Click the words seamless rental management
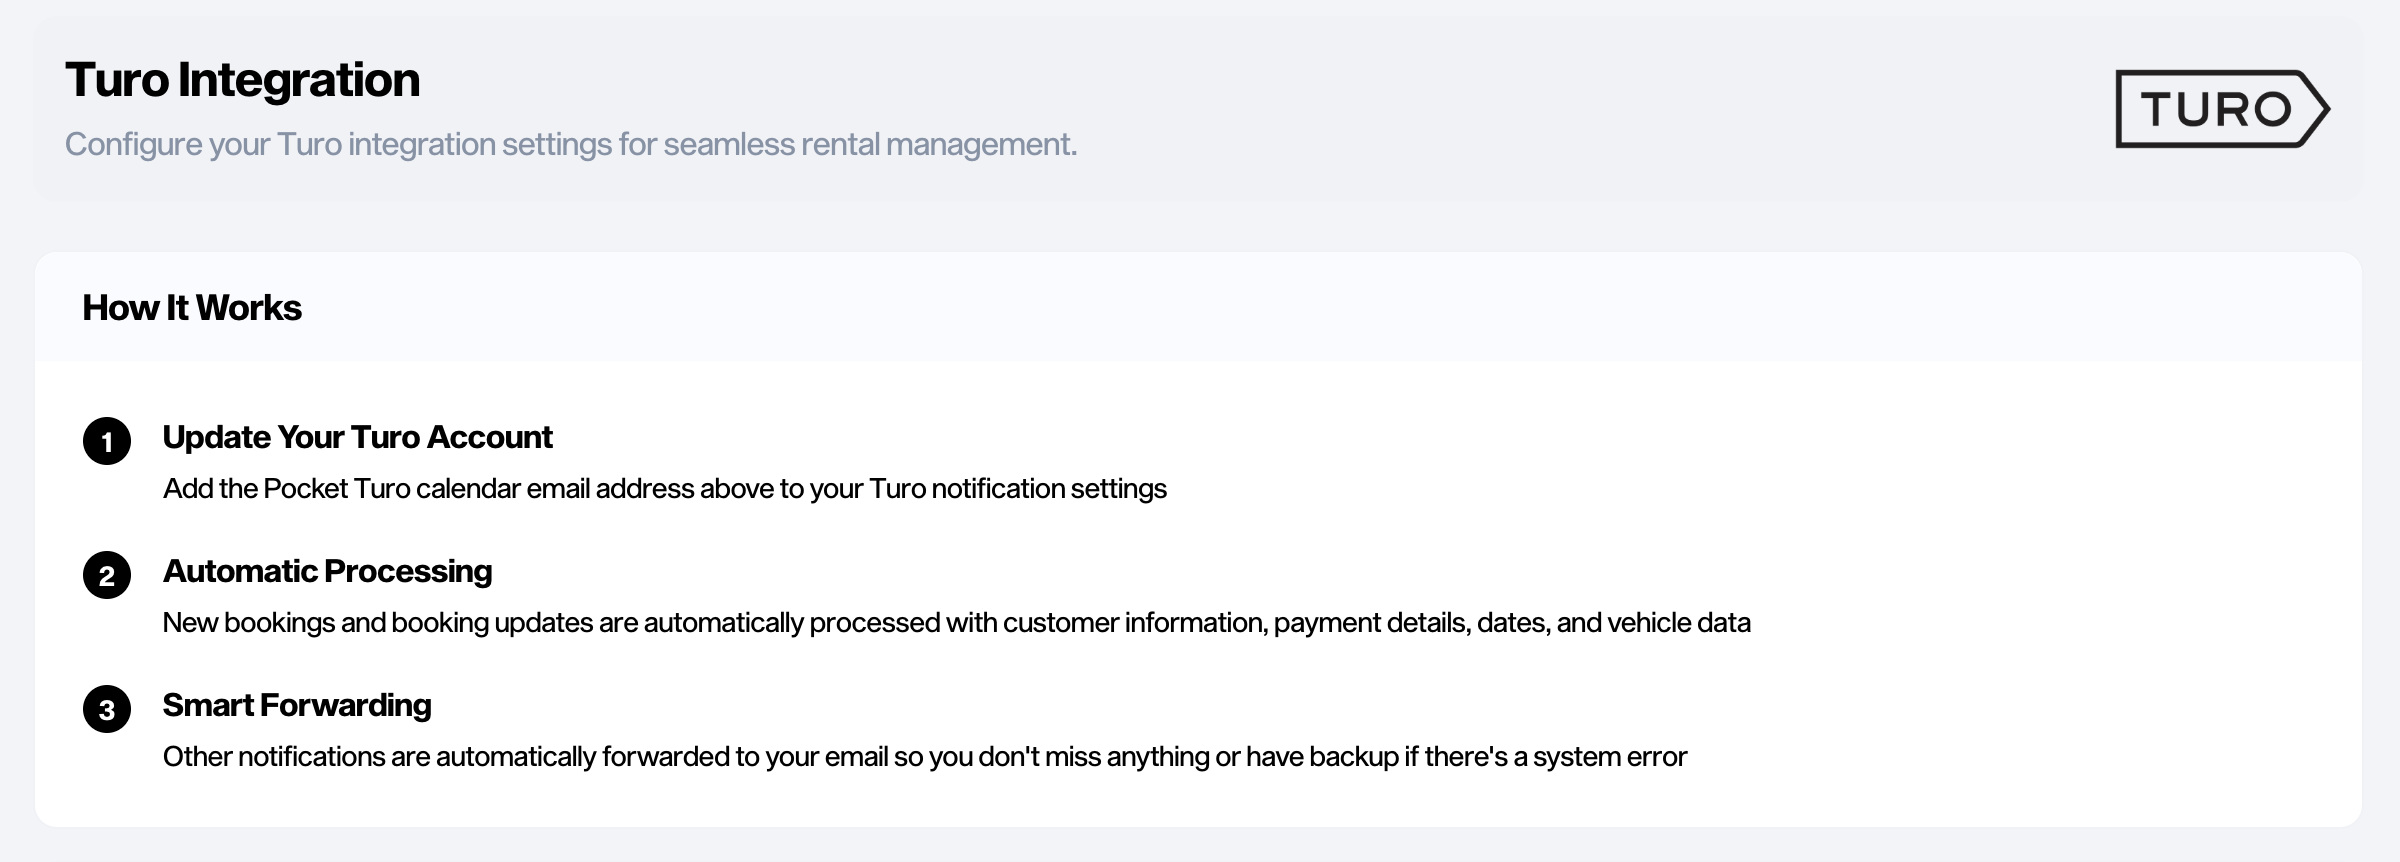2400x862 pixels. tap(870, 144)
